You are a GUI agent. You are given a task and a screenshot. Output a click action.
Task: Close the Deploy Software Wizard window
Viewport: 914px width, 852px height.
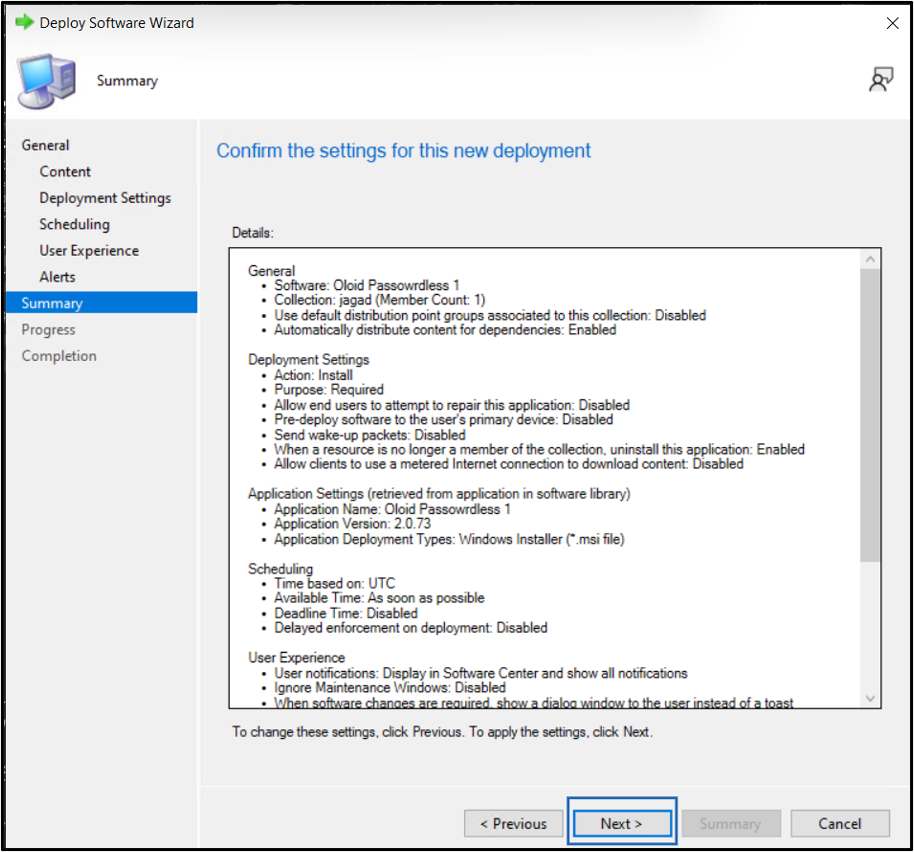tap(892, 23)
